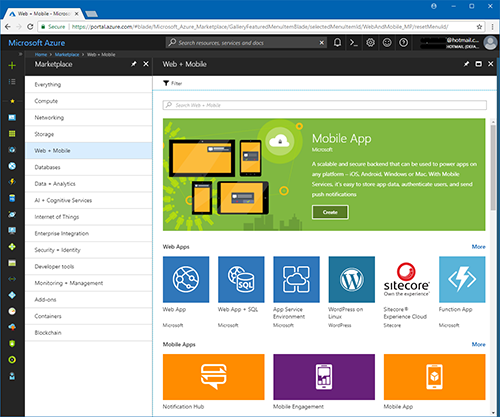Open Azure Active Directory blue diamond icon
The width and height of the screenshot is (500, 417).
click(12, 295)
